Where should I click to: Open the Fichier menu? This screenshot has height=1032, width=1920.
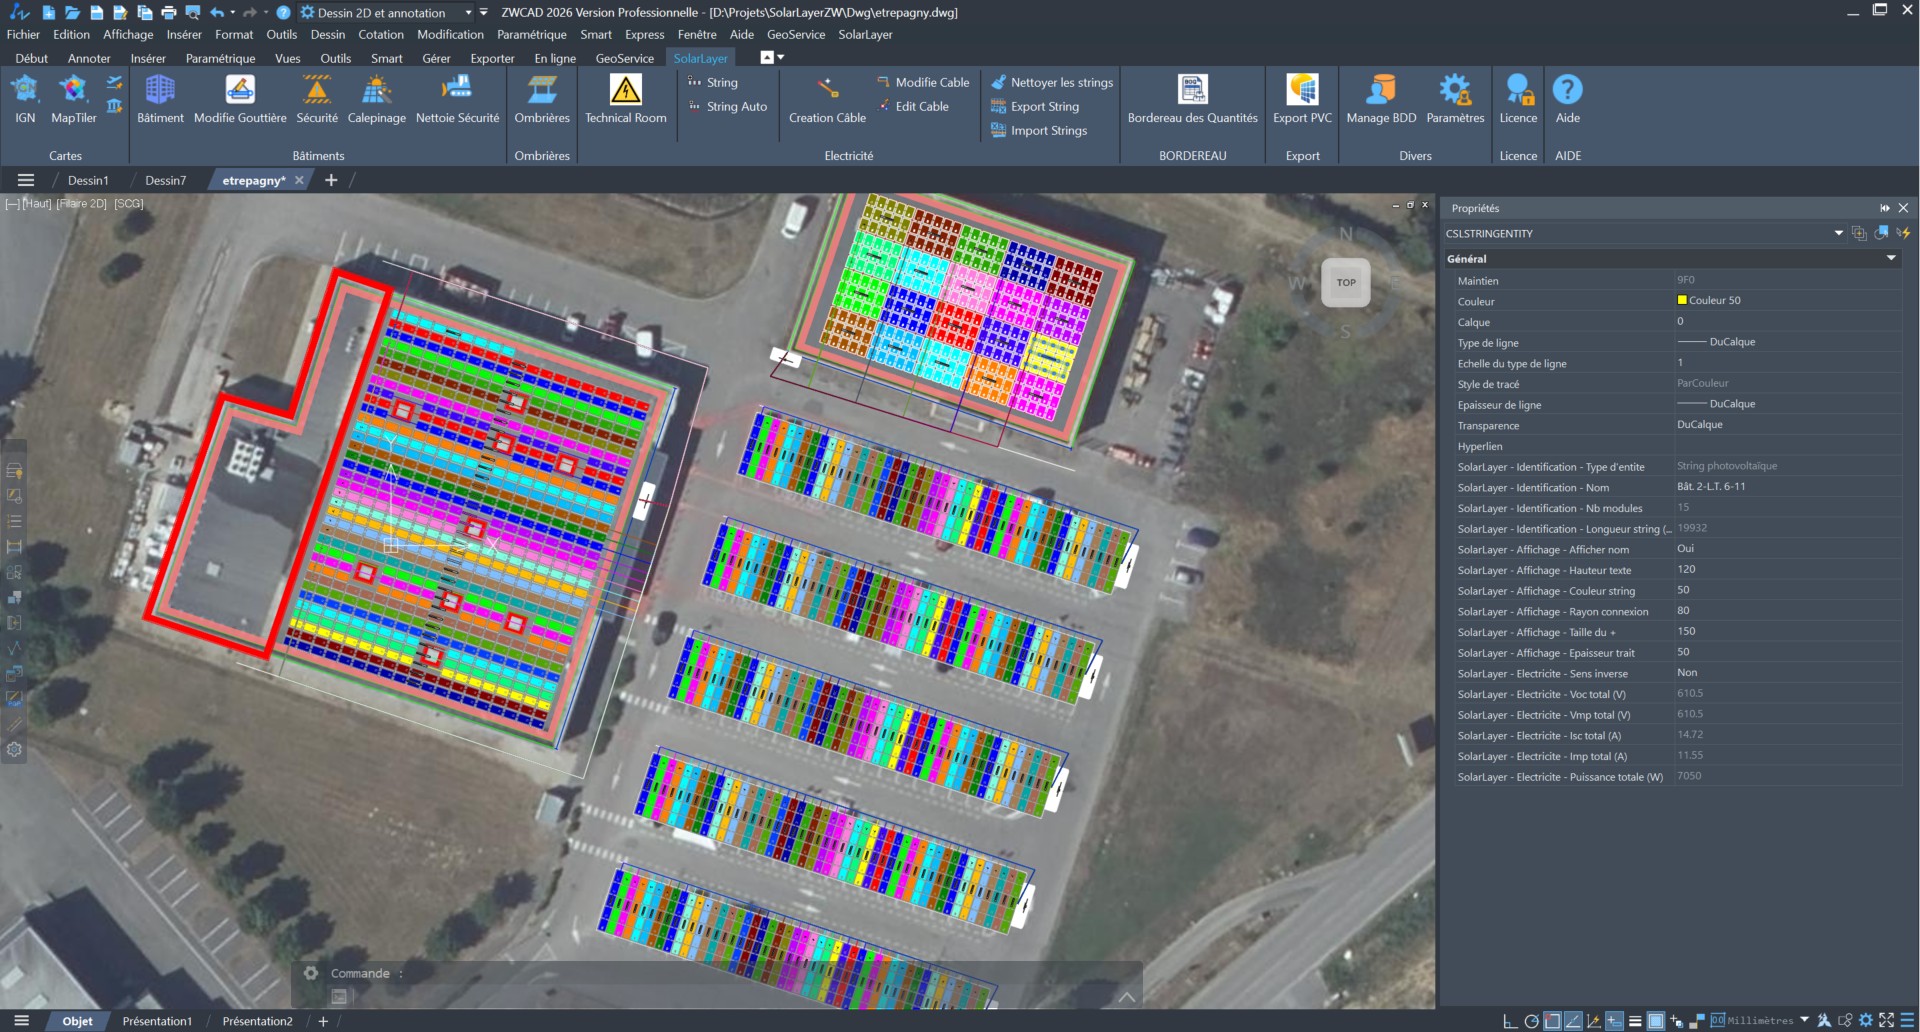(23, 34)
